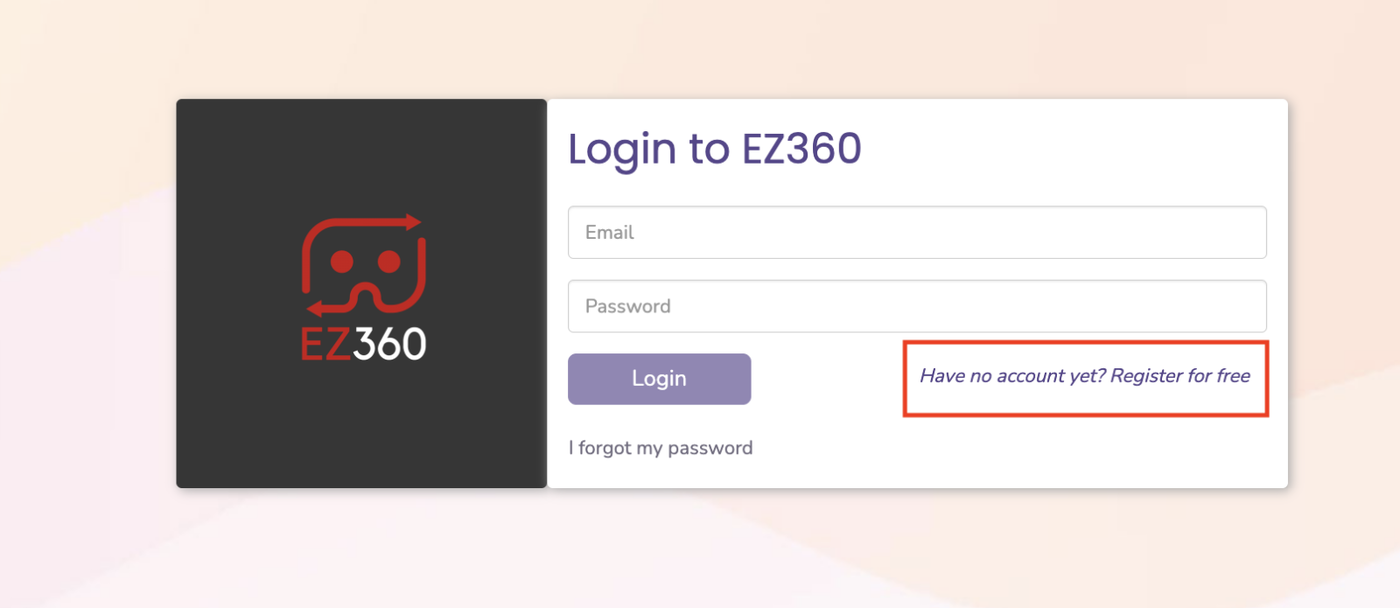
Task: Click the "Email" placeholder text
Action: pyautogui.click(x=610, y=232)
